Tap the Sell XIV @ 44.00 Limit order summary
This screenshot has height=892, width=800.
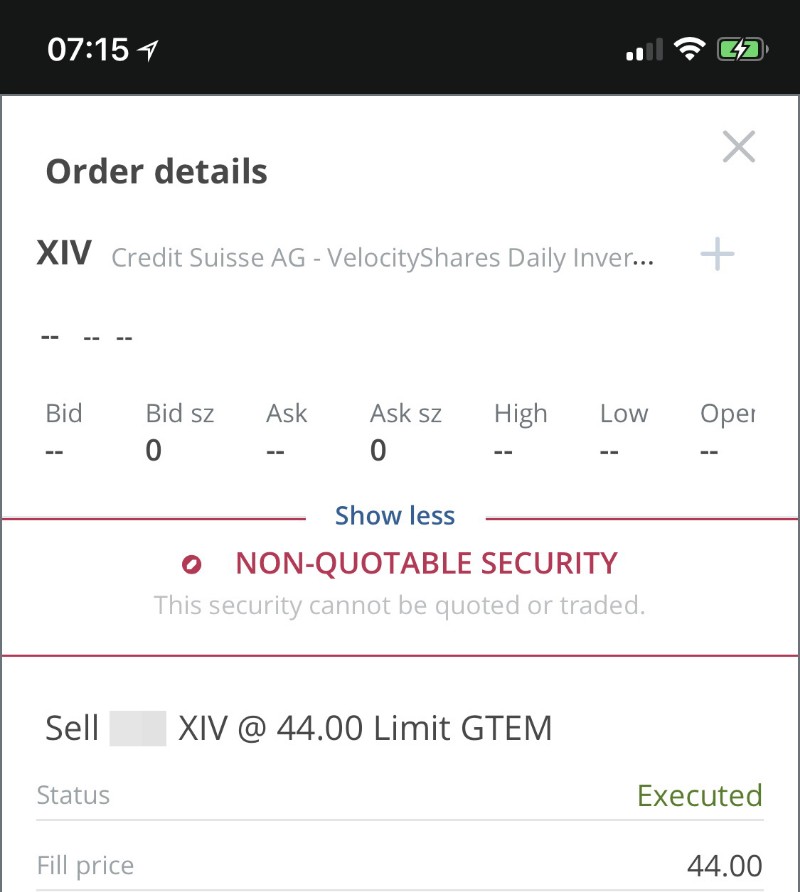coord(299,728)
